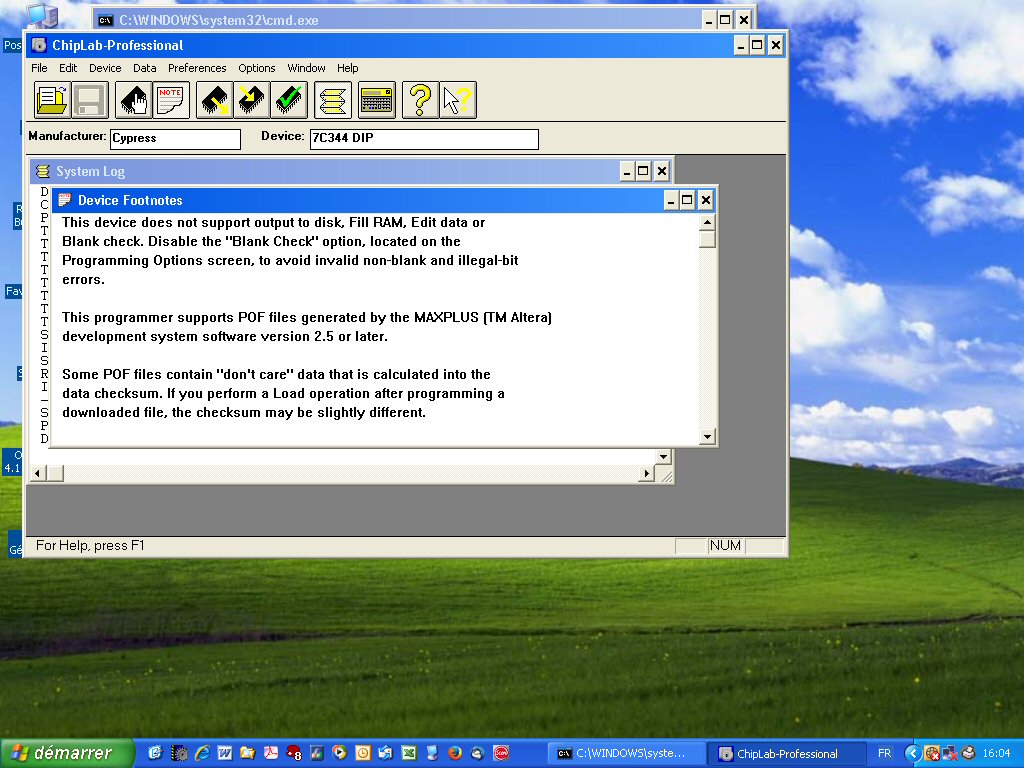This screenshot has width=1024, height=768.
Task: Open the Options menu
Action: pyautogui.click(x=257, y=68)
